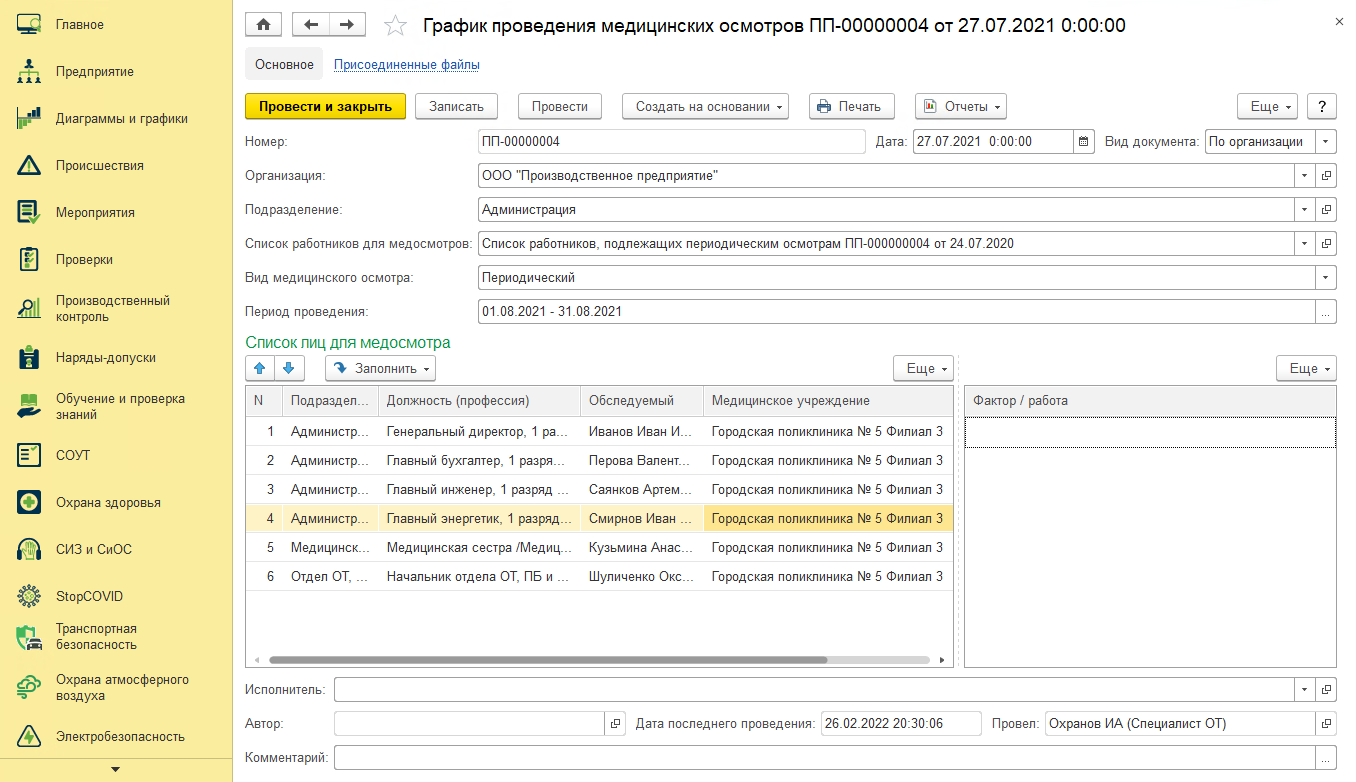
Task: Click the Комментарий text field
Action: pos(825,757)
